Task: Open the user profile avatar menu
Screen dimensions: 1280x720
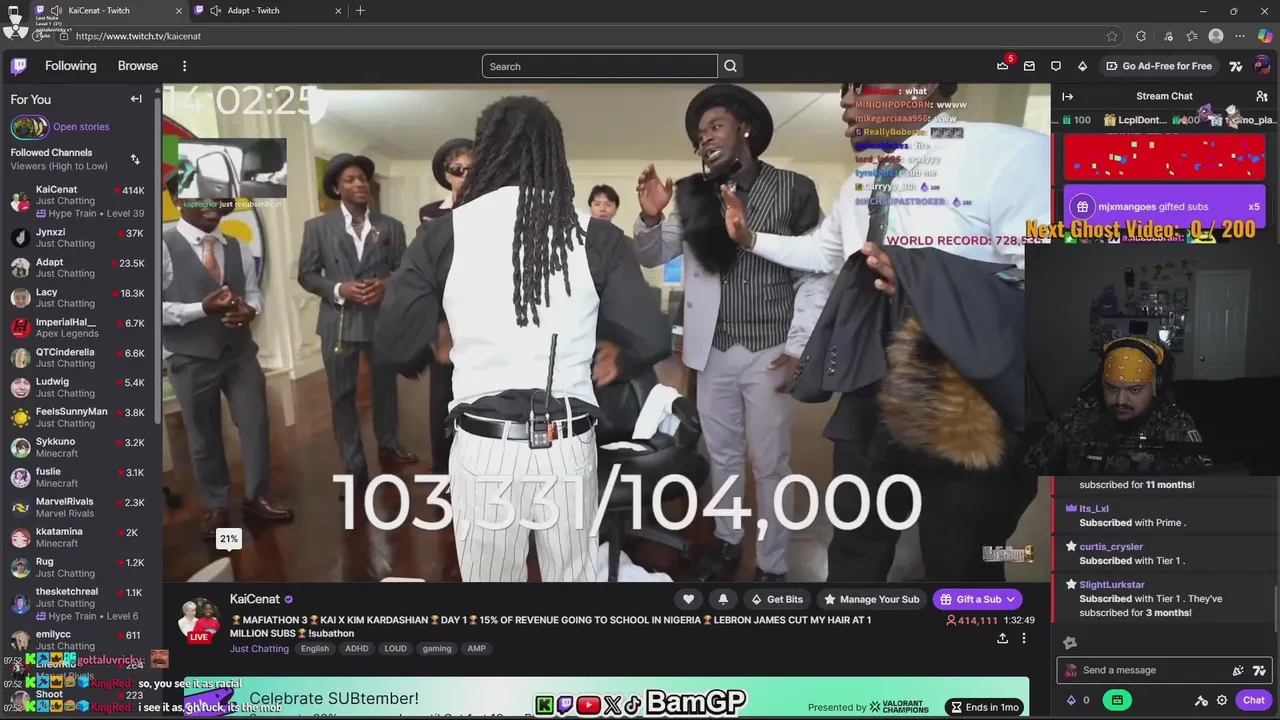Action: tap(1261, 66)
